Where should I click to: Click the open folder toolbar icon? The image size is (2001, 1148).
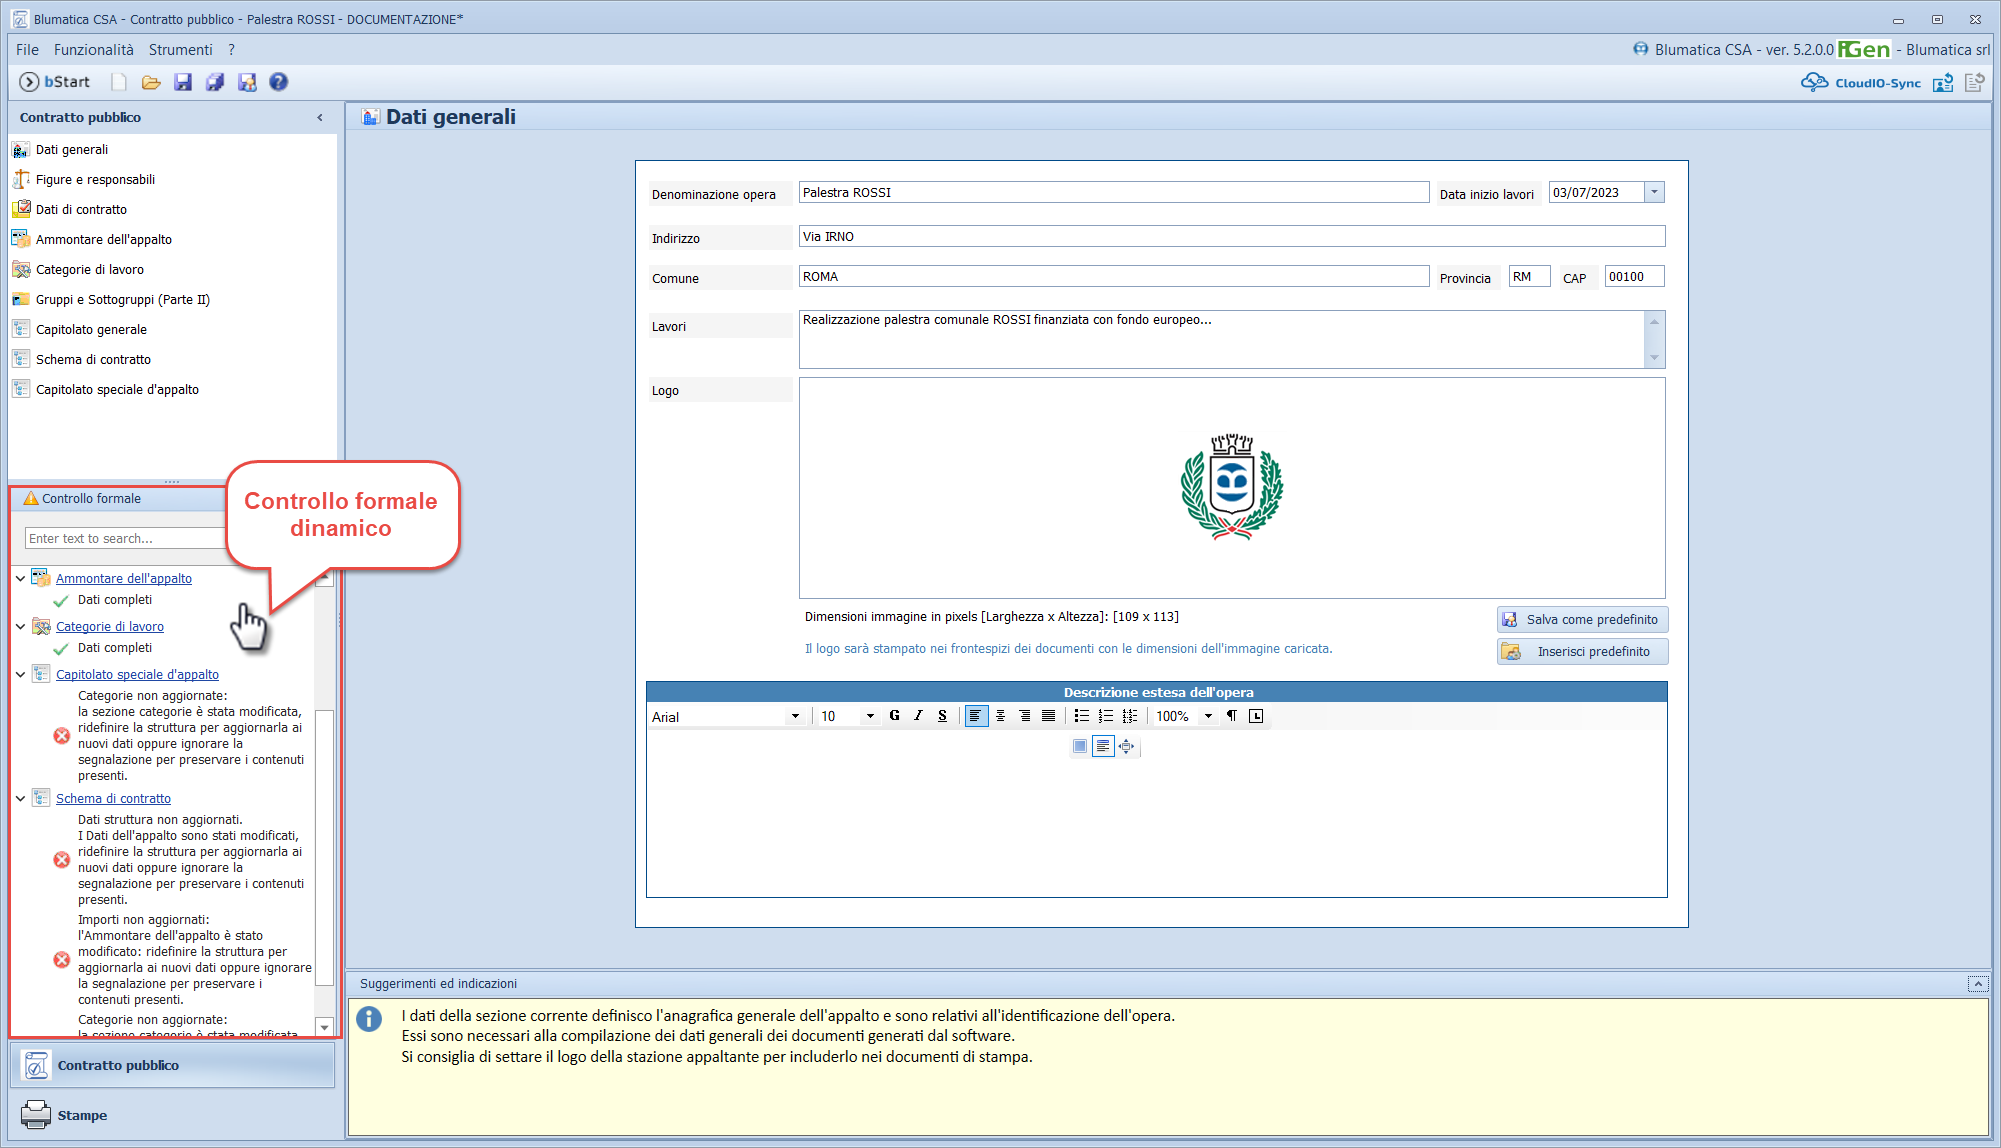151,83
